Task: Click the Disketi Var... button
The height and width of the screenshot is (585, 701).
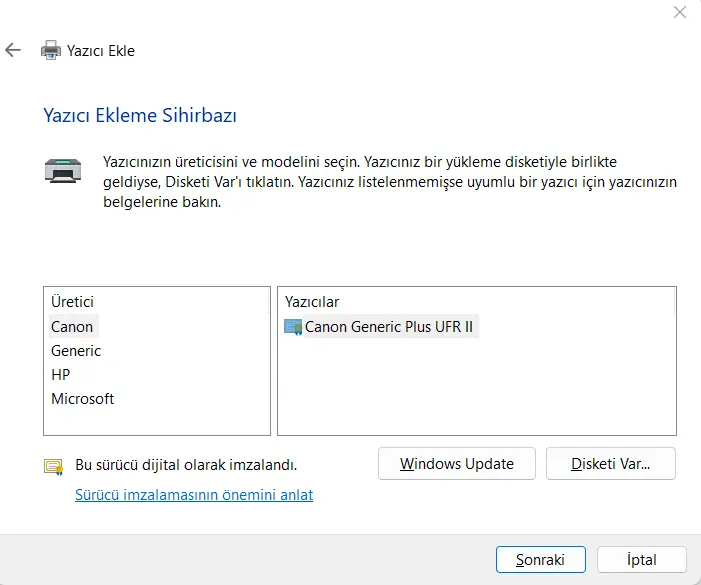Action: (611, 463)
